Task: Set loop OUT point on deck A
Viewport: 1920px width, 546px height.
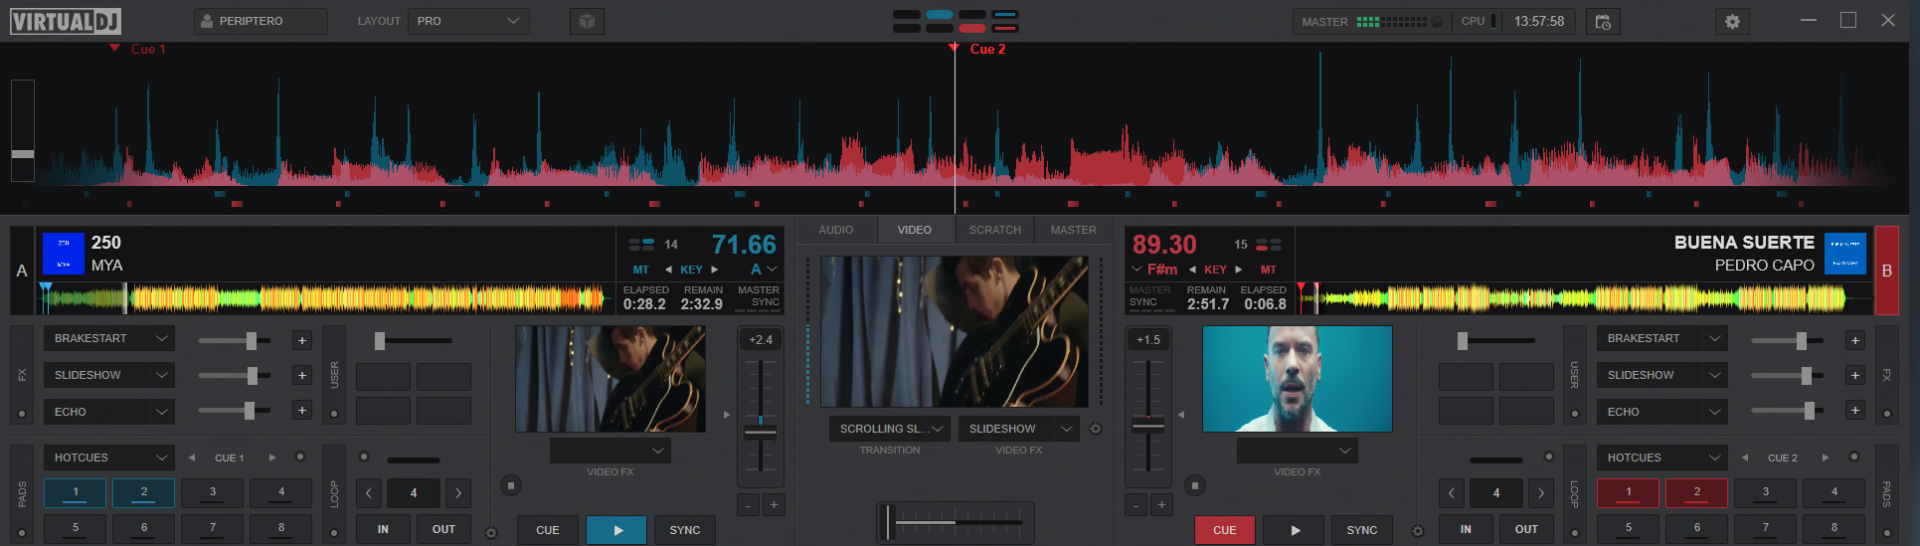Action: tap(444, 529)
